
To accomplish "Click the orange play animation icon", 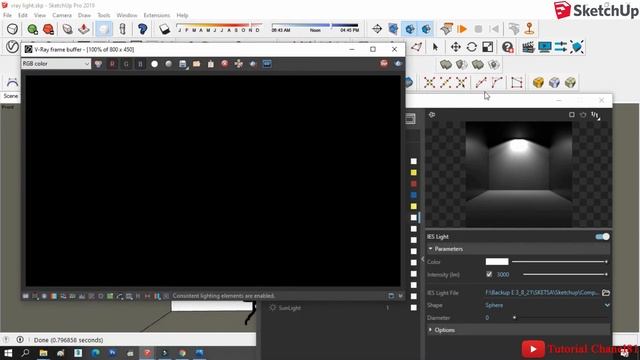I will point(462,29).
